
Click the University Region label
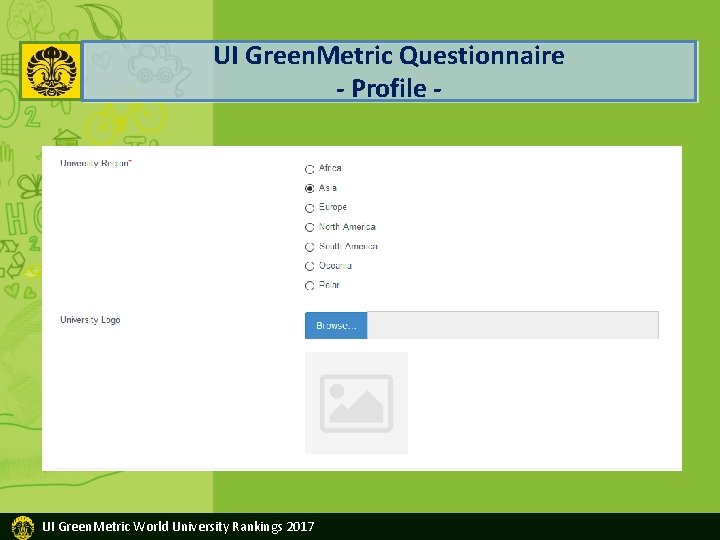[96, 163]
